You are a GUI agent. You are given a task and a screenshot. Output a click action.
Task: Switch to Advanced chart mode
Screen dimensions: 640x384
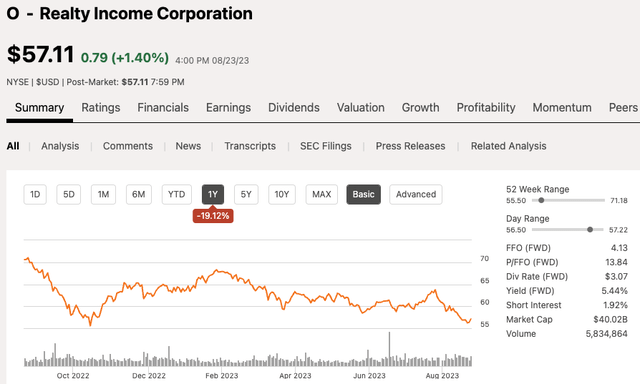416,195
